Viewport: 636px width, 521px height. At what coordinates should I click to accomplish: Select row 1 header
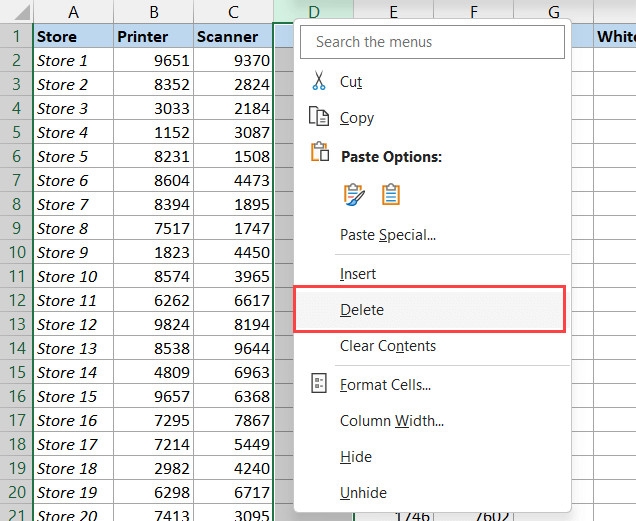16,36
